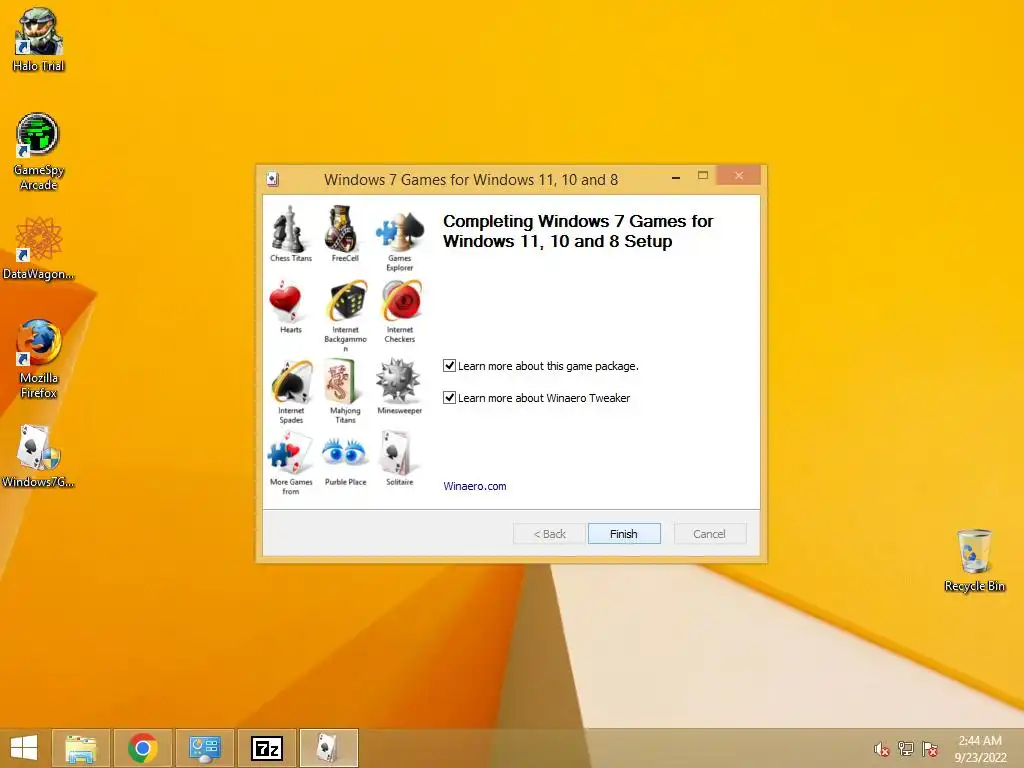Image resolution: width=1024 pixels, height=768 pixels.
Task: Select the Mozilla Firefox desktop shortcut
Action: coord(39,359)
